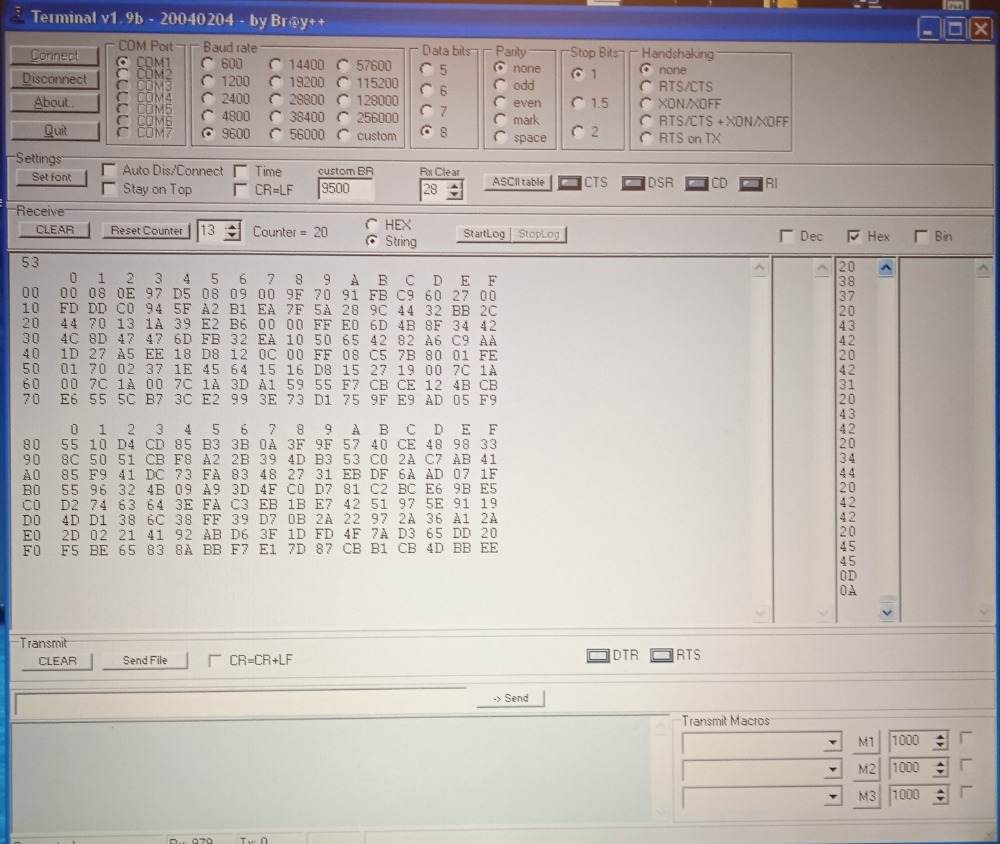Expand the second transmit macro dropdown
1000x844 pixels.
[x=832, y=769]
